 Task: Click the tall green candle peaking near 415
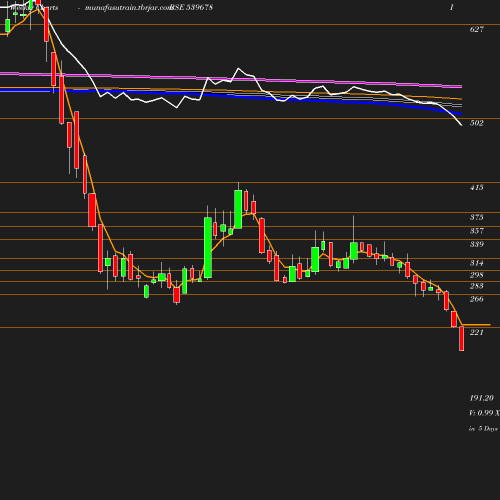click(238, 209)
